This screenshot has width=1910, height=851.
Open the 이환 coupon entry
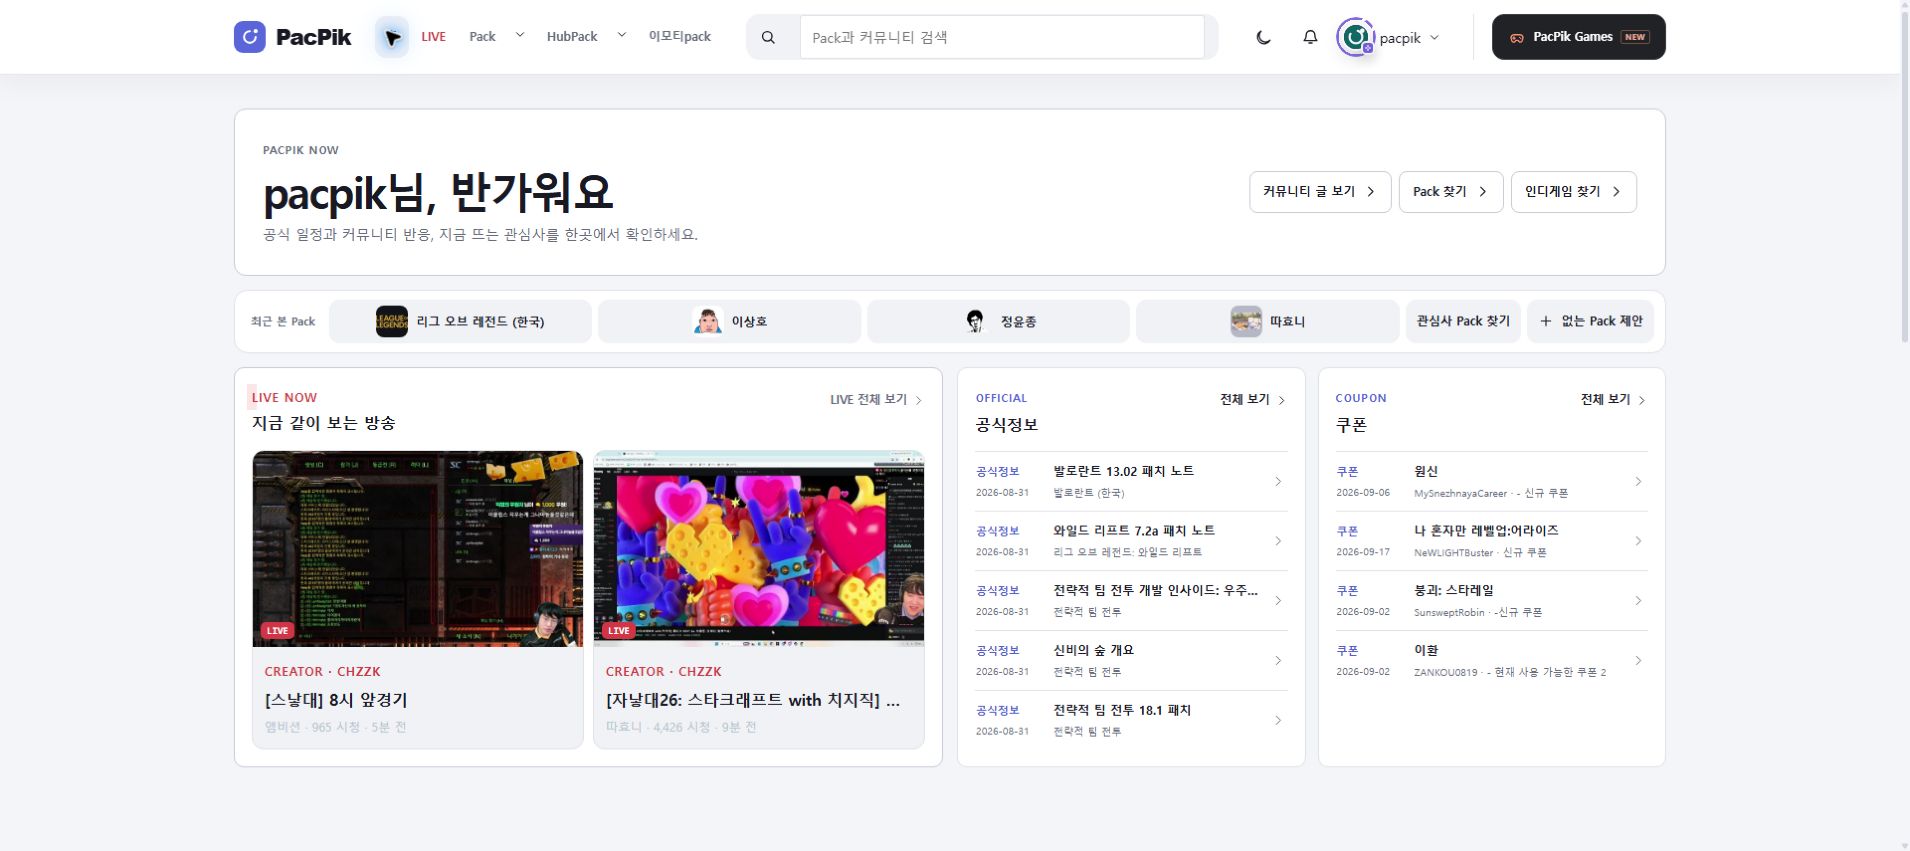pyautogui.click(x=1491, y=661)
